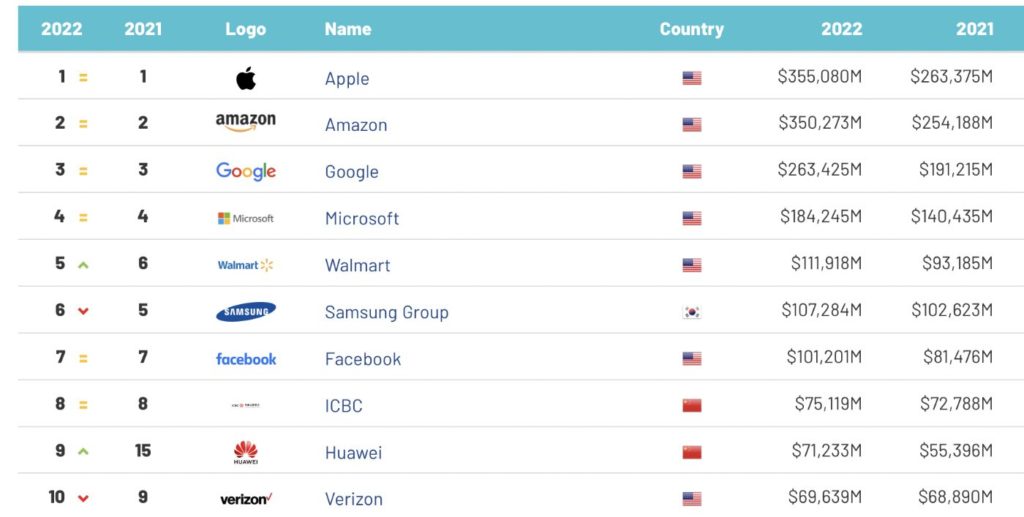1024x517 pixels.
Task: Sort by the Name column header
Action: point(348,29)
